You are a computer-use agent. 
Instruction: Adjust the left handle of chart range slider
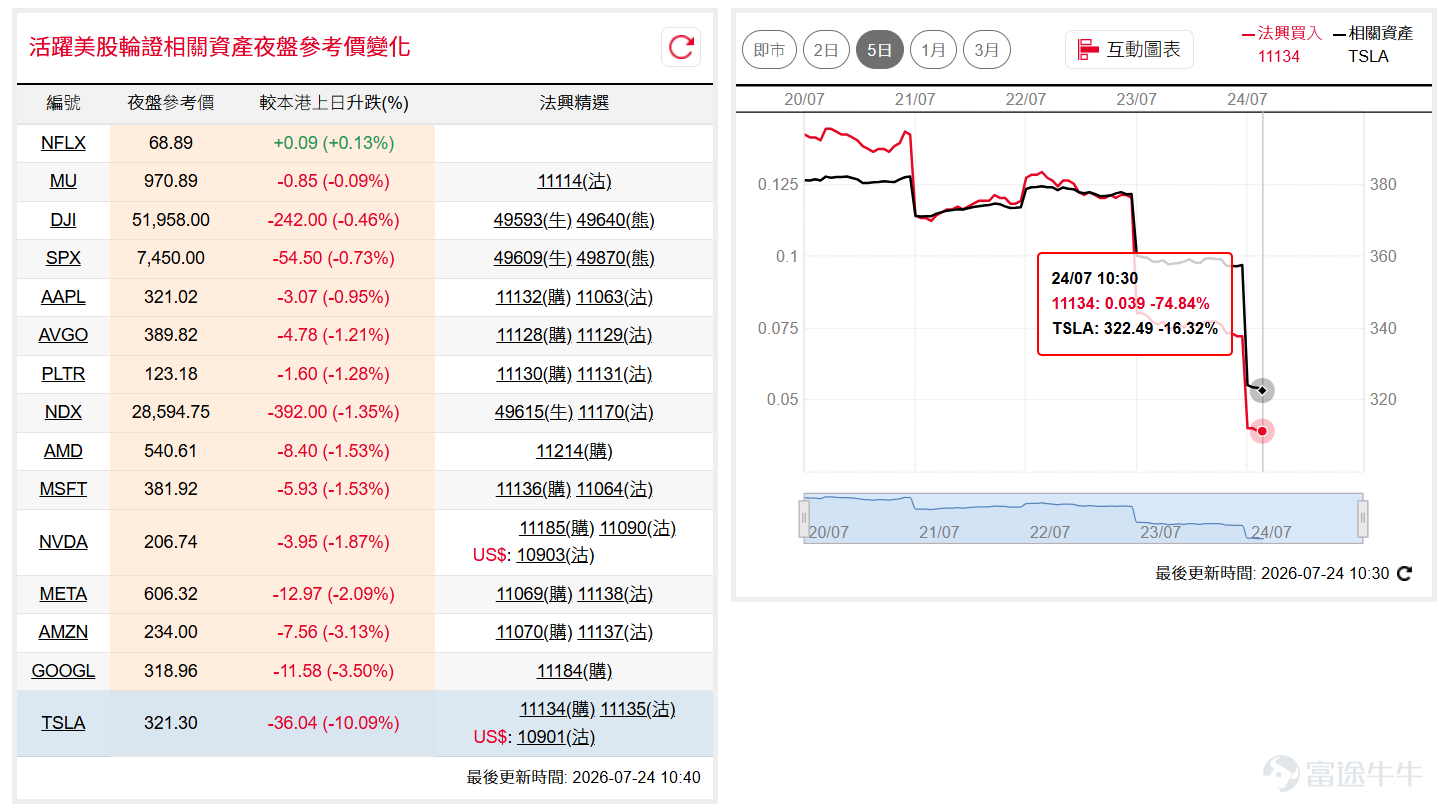point(803,518)
